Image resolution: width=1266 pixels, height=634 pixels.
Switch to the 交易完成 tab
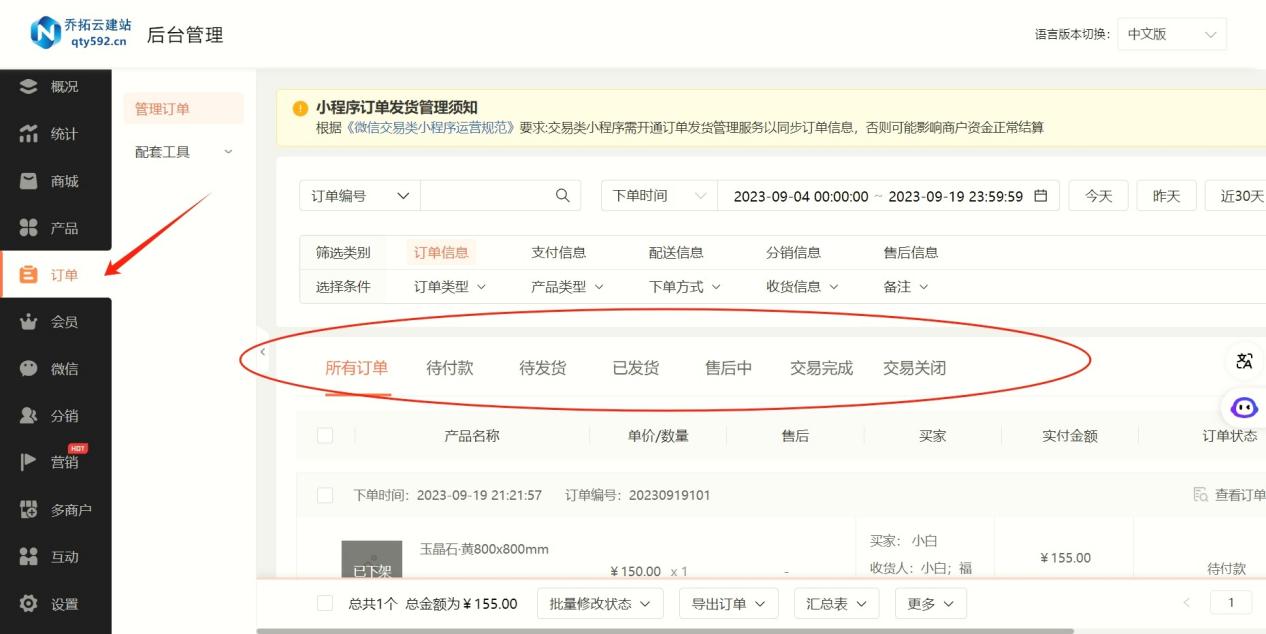tap(821, 368)
